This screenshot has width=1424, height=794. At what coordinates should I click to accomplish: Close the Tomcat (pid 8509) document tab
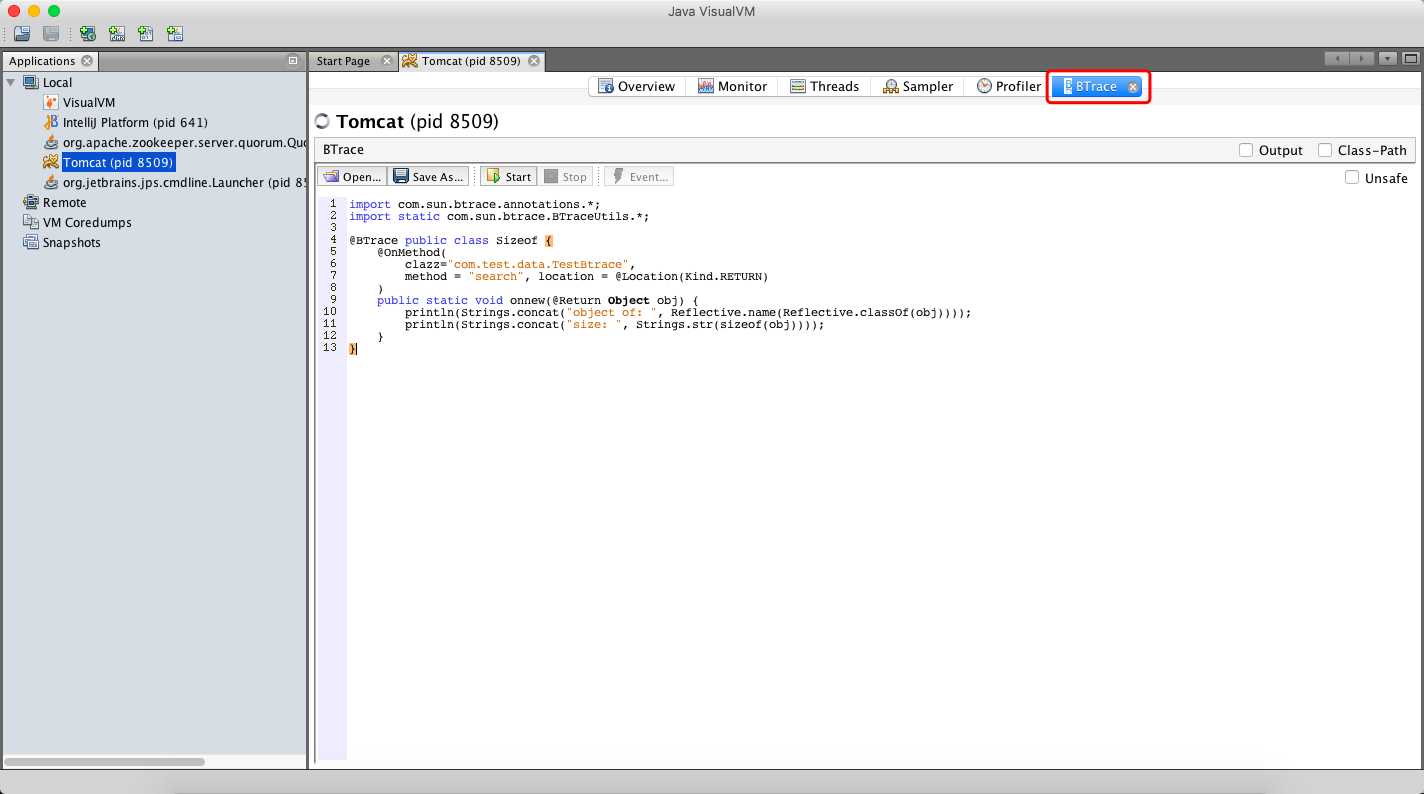click(x=534, y=61)
